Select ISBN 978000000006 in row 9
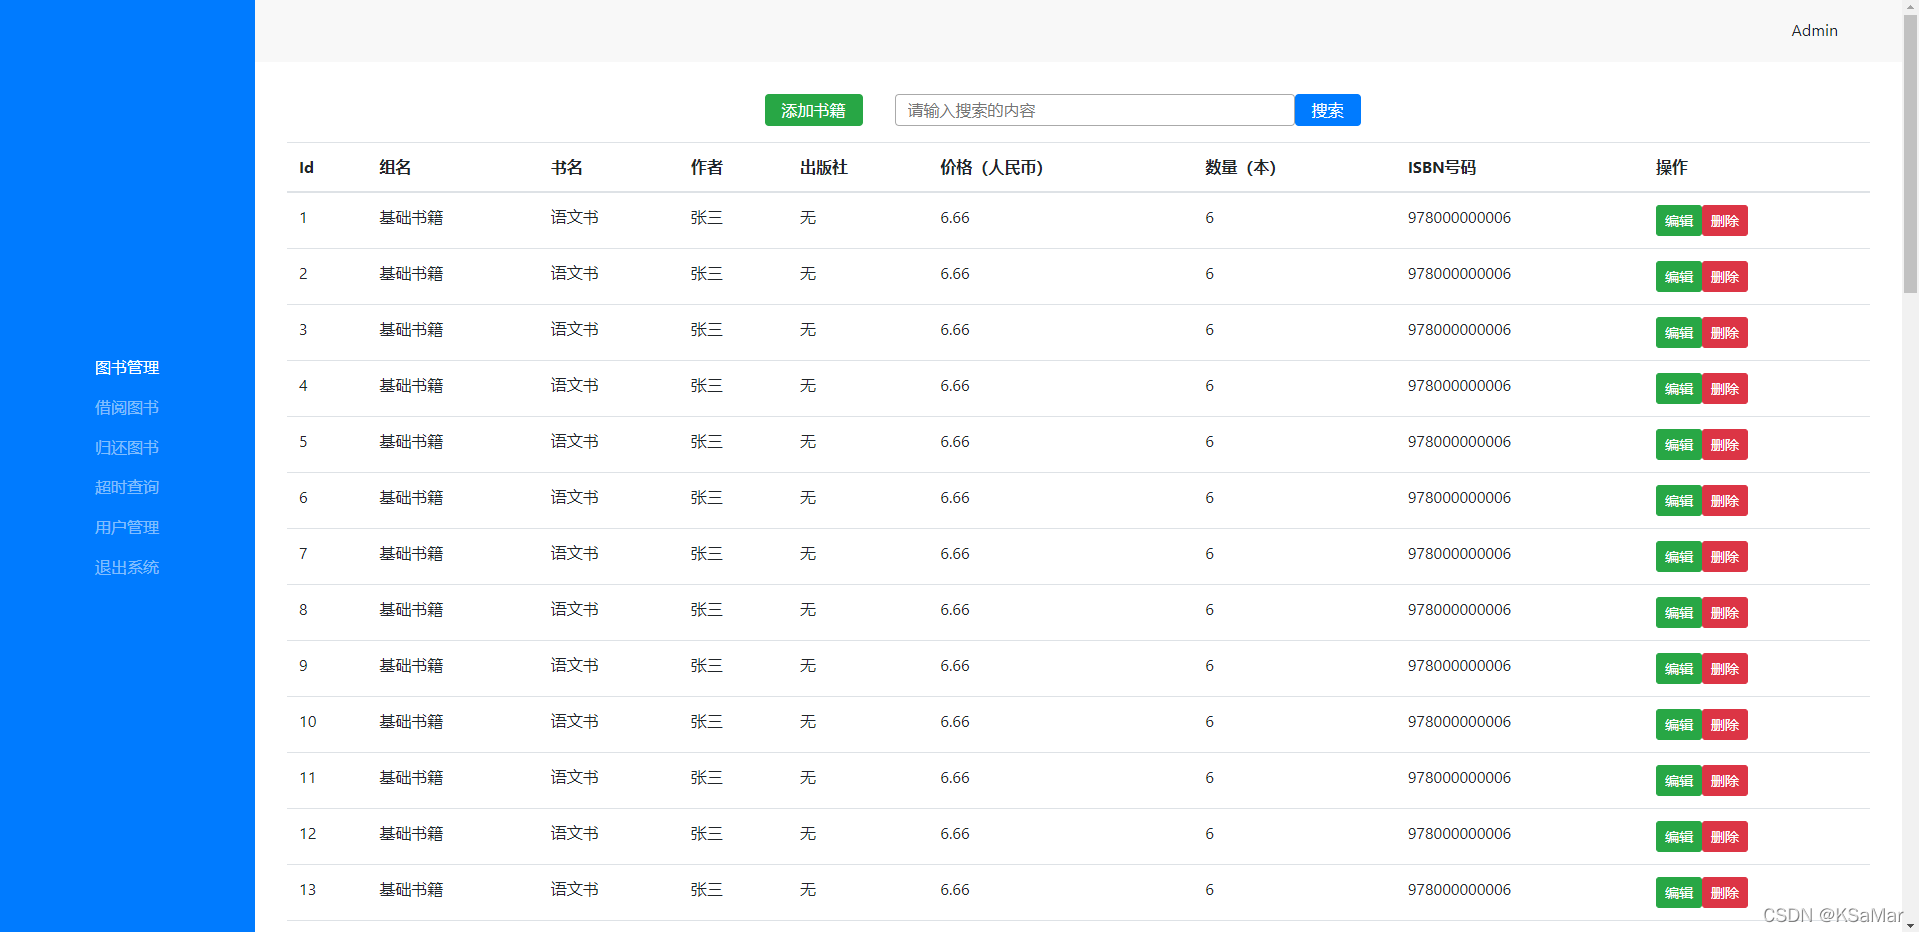This screenshot has width=1919, height=932. [1460, 665]
